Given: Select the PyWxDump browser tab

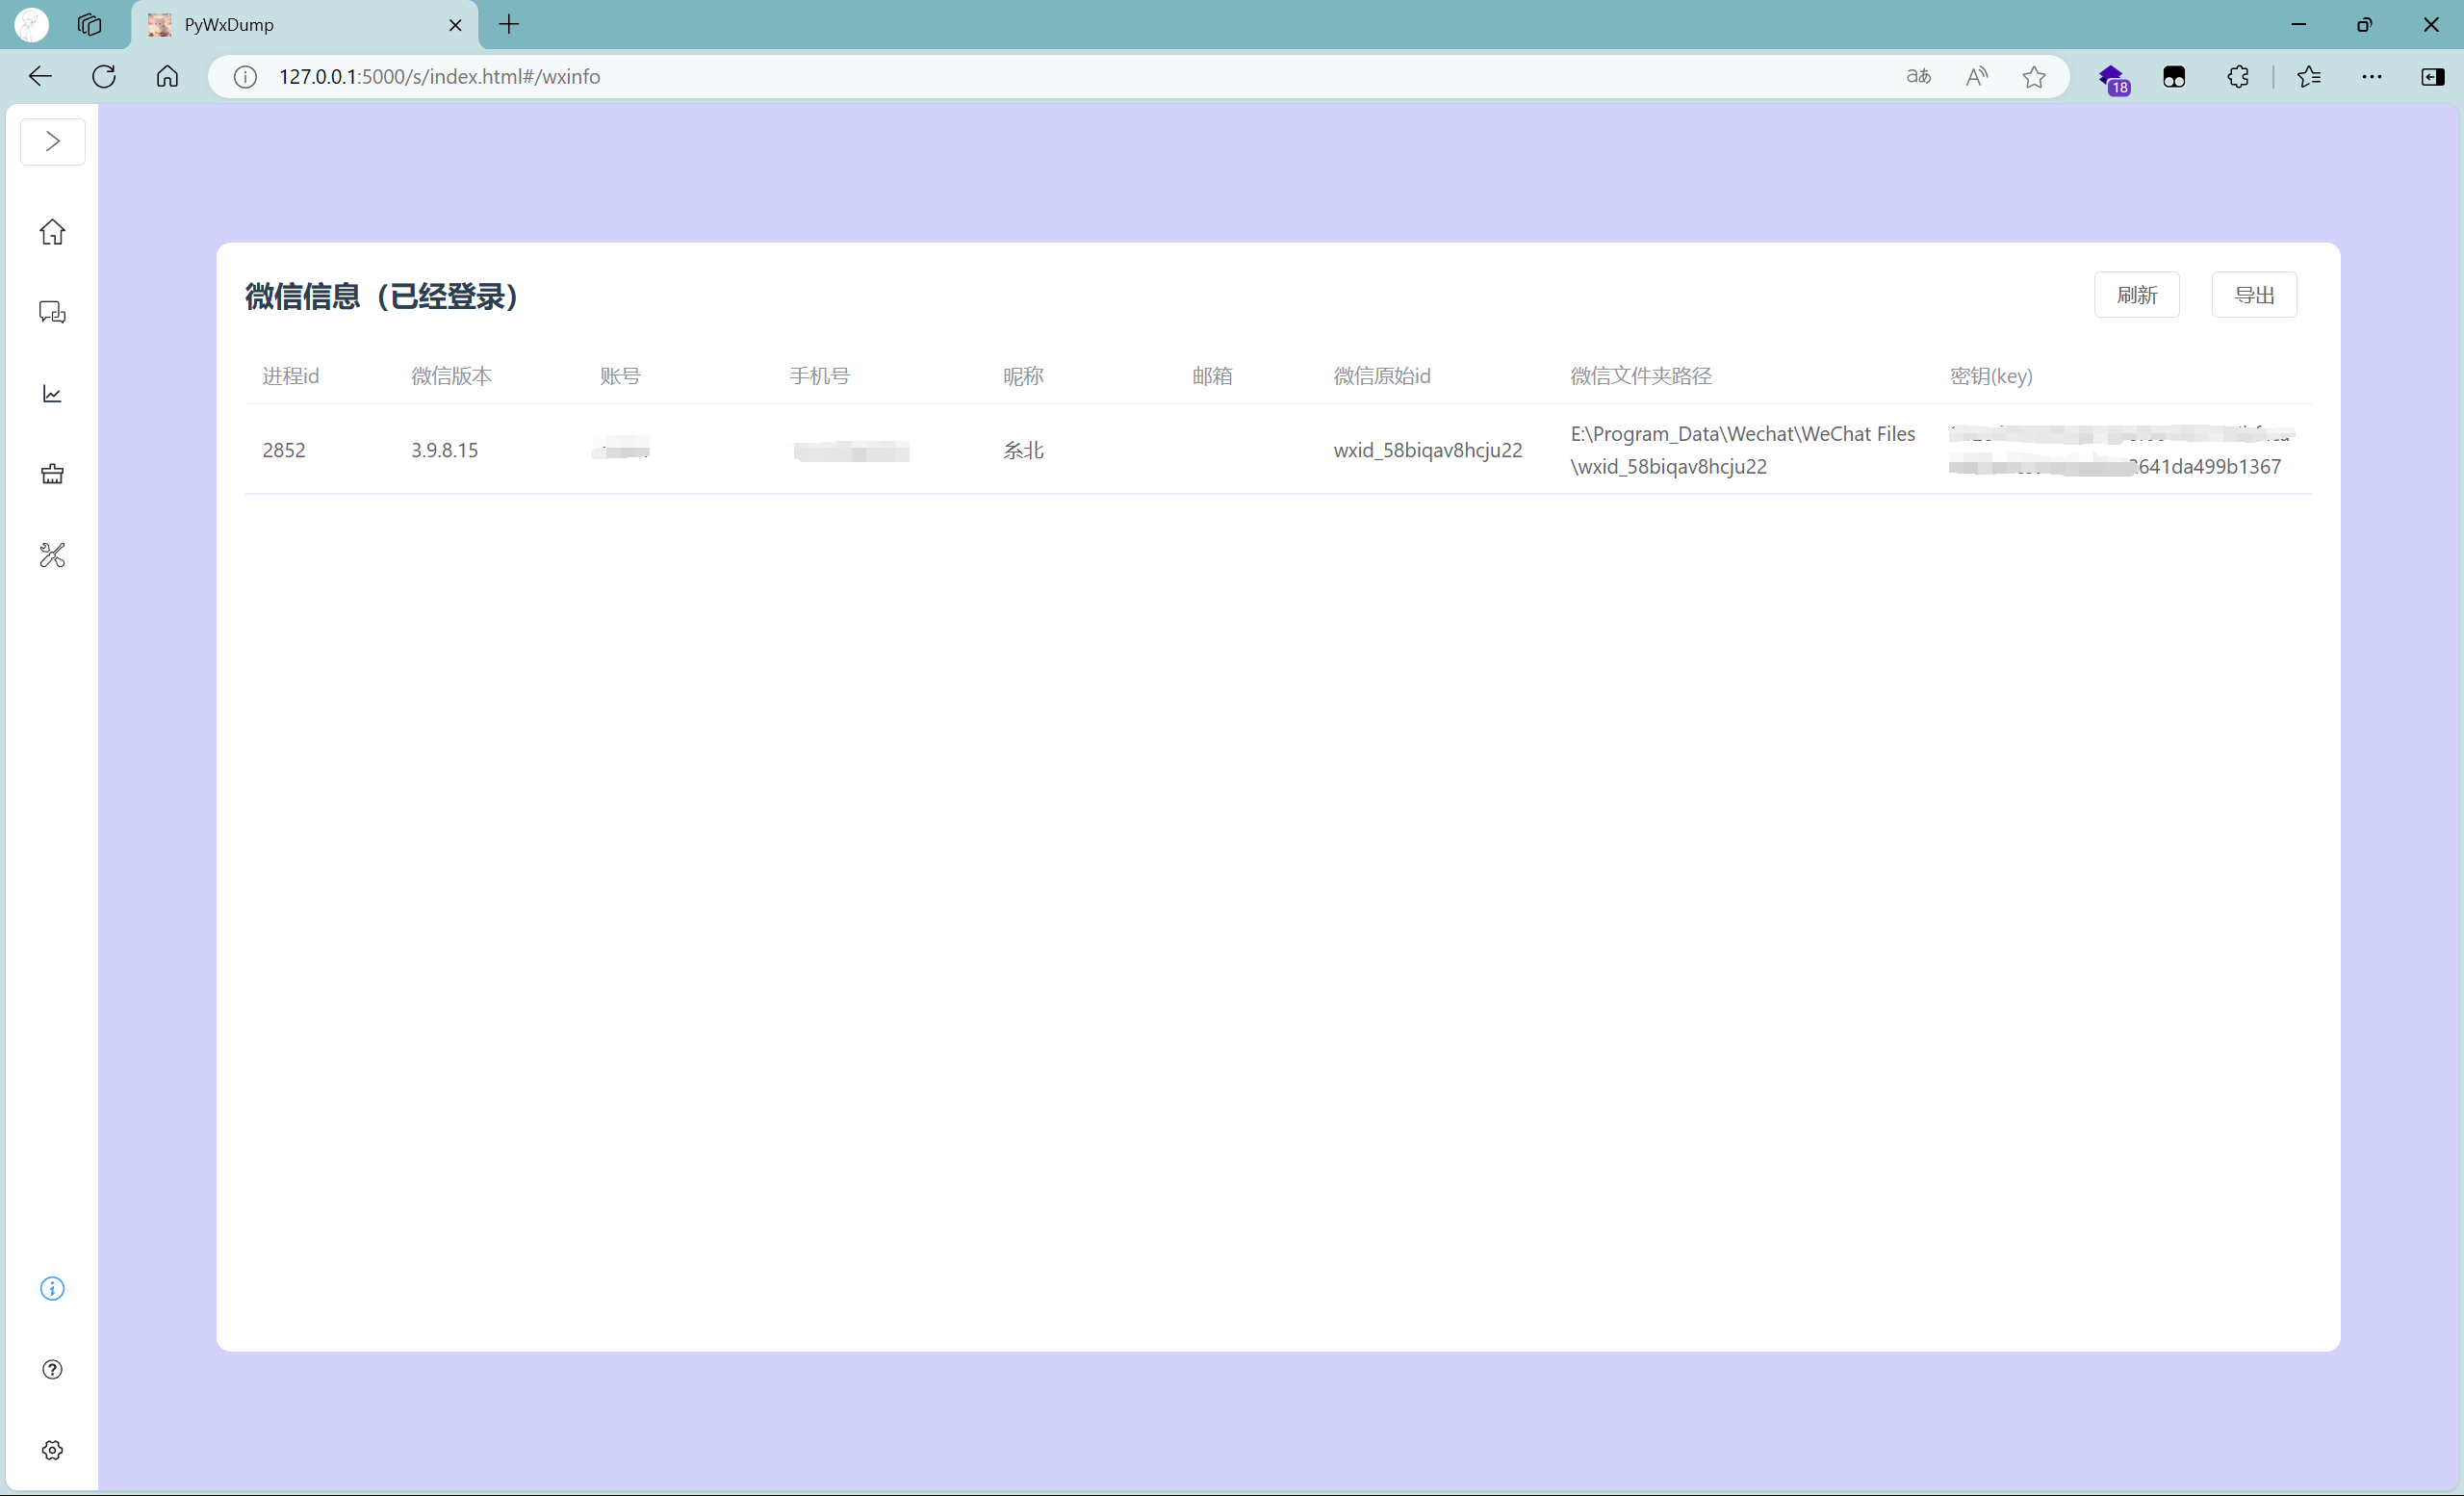Looking at the screenshot, I should tap(304, 25).
